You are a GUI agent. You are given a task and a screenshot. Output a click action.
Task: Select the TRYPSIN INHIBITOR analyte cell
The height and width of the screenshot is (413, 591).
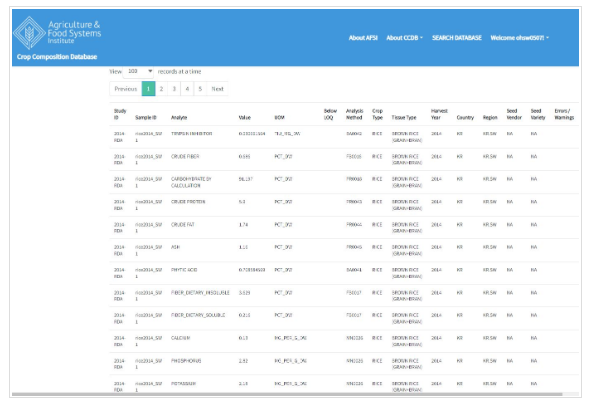pyautogui.click(x=191, y=134)
